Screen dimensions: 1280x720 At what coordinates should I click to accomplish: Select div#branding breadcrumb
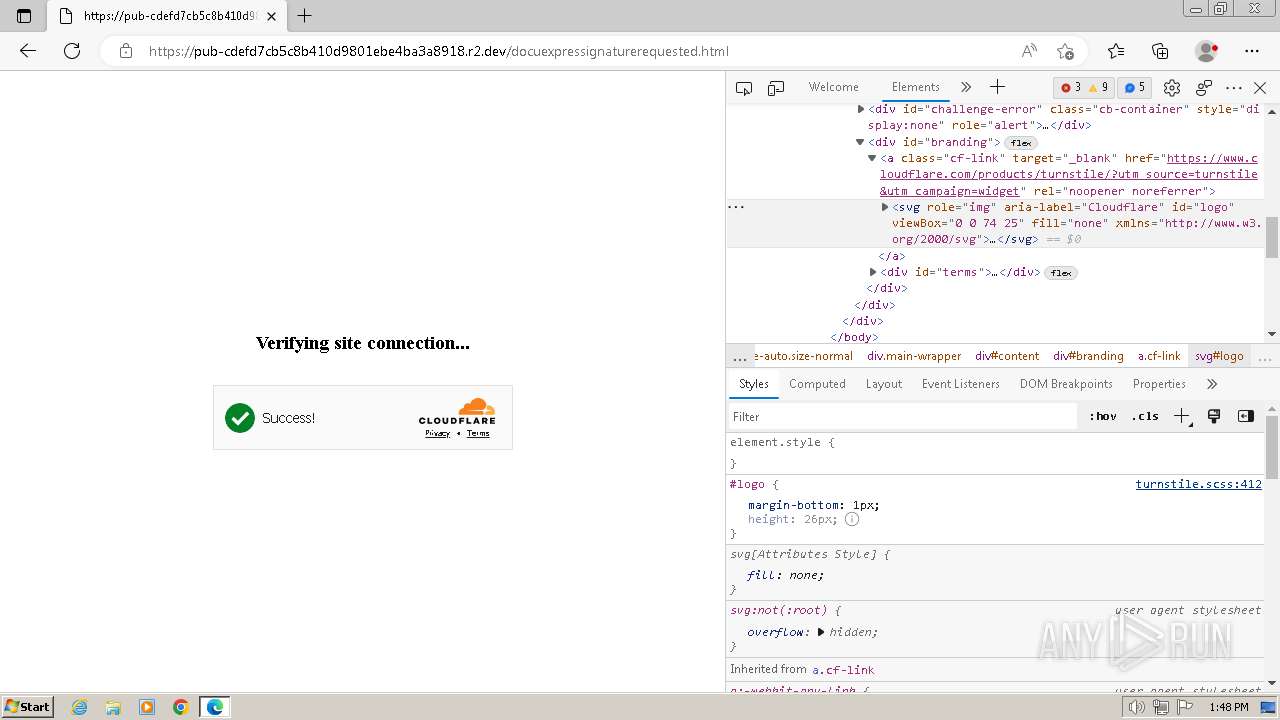pyautogui.click(x=1089, y=356)
